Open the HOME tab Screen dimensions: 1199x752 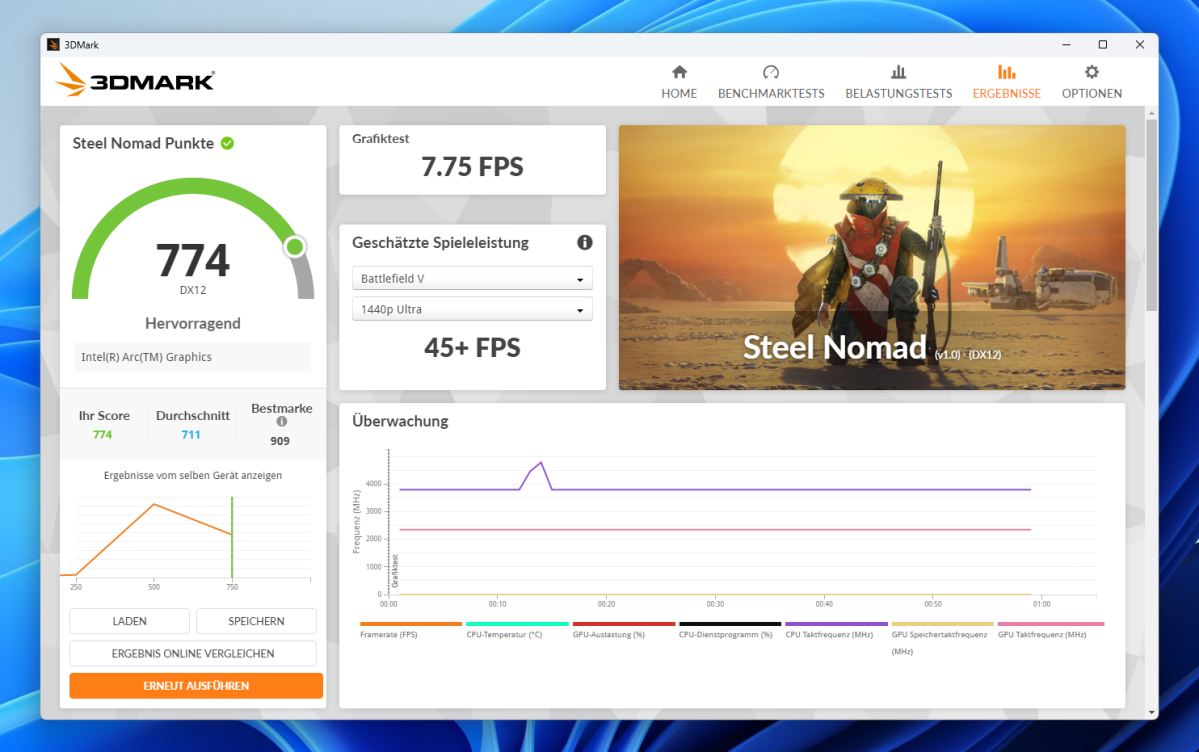point(679,83)
